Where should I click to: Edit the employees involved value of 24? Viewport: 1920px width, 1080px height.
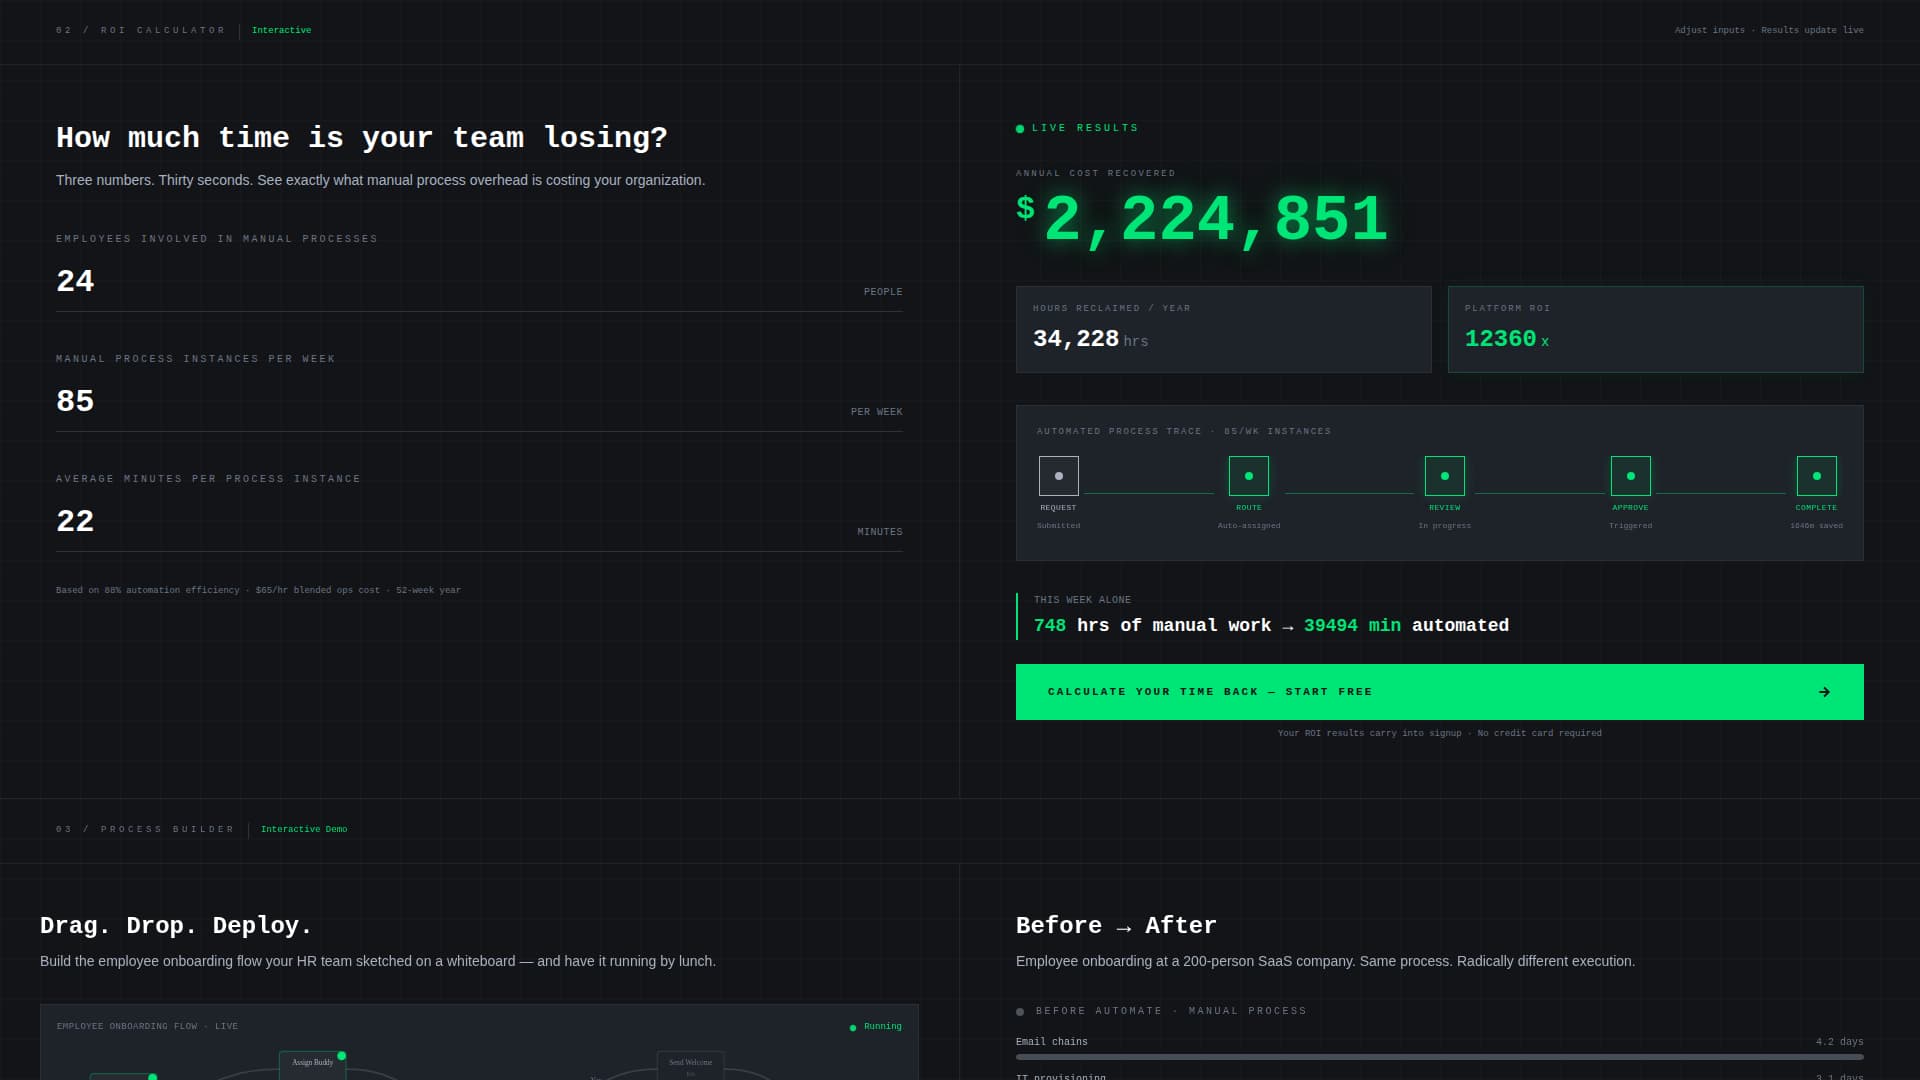pyautogui.click(x=75, y=281)
